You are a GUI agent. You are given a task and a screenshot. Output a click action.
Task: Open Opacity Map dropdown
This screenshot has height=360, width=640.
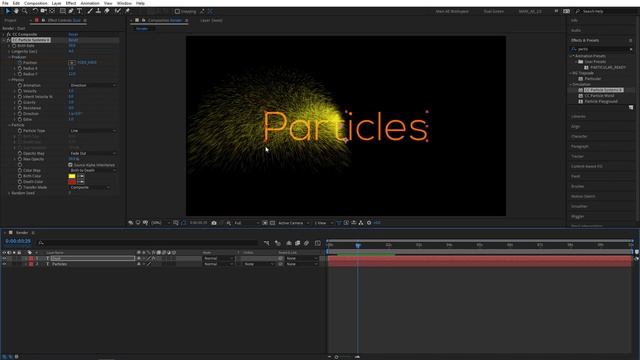tap(93, 153)
